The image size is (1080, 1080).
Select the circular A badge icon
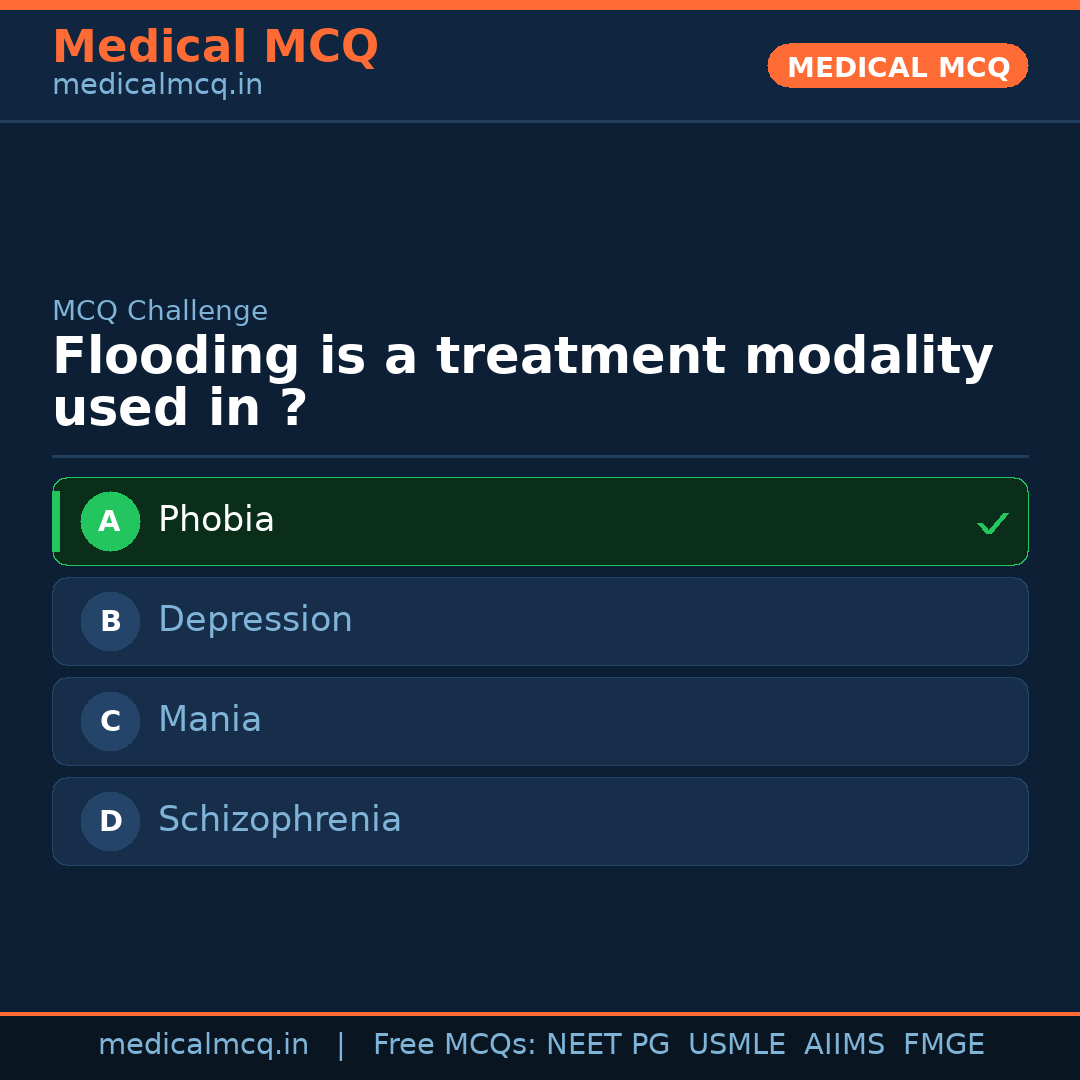[110, 521]
